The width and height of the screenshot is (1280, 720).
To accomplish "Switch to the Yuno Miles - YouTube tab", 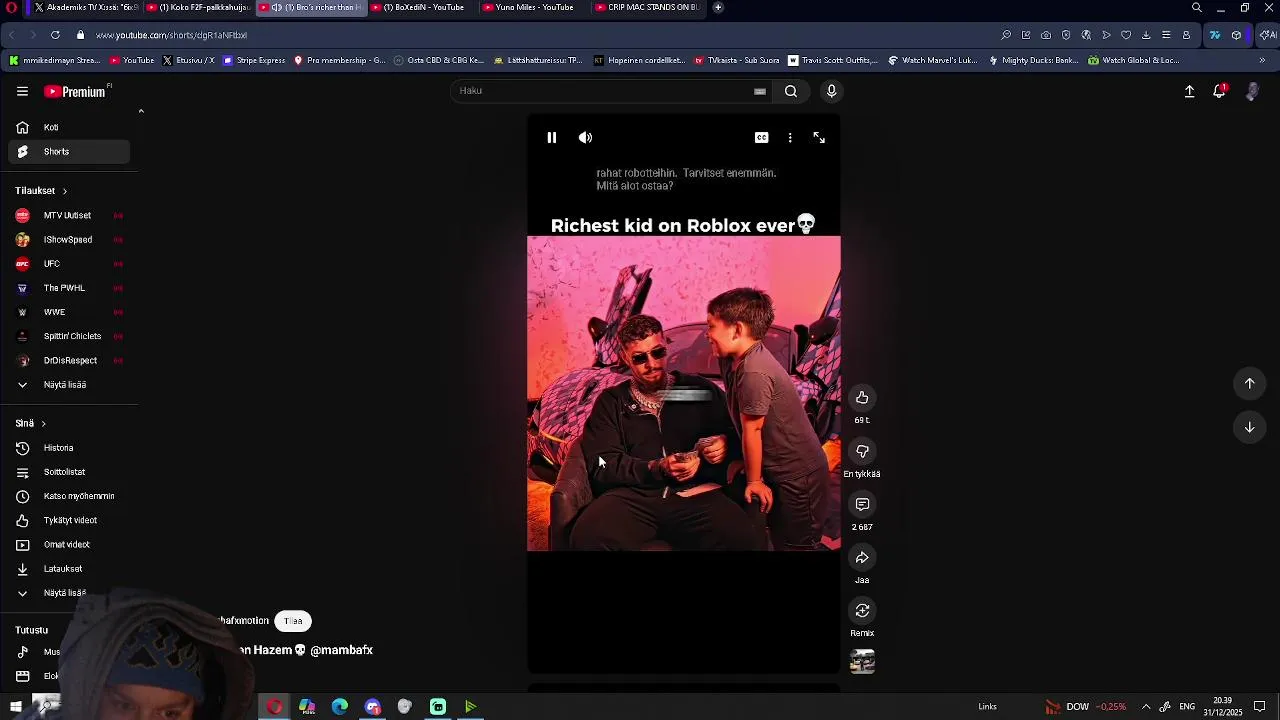I will tap(533, 7).
